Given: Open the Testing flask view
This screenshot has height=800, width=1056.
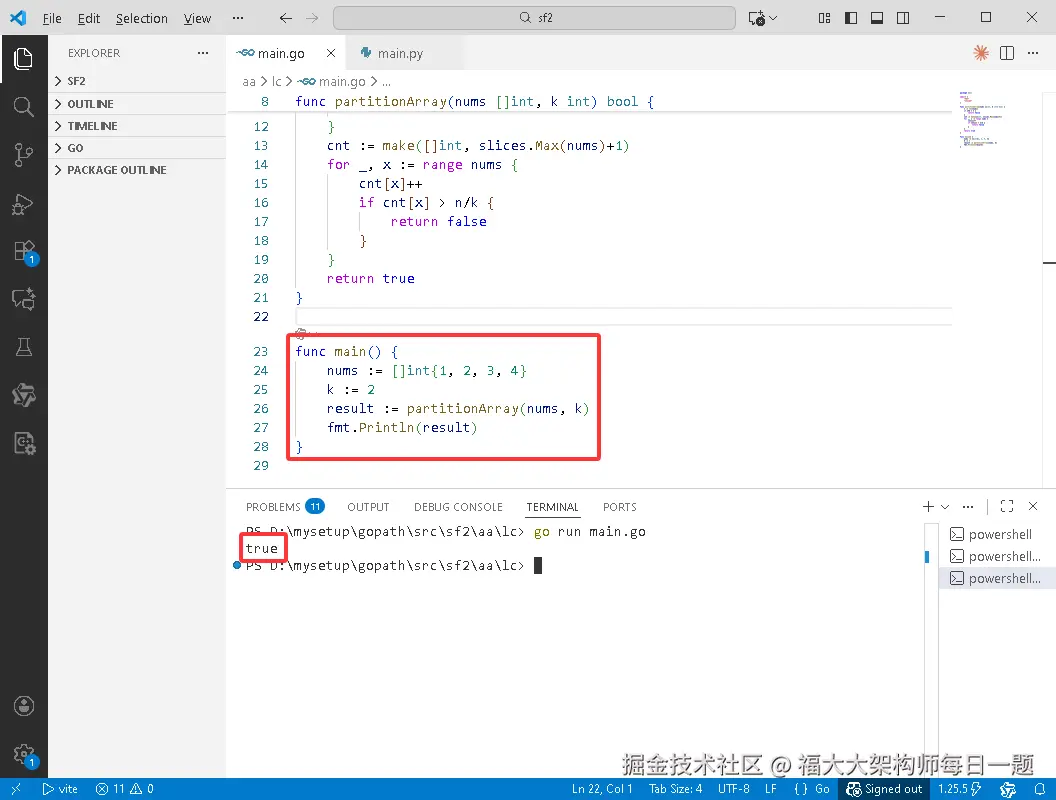Looking at the screenshot, I should point(24,347).
